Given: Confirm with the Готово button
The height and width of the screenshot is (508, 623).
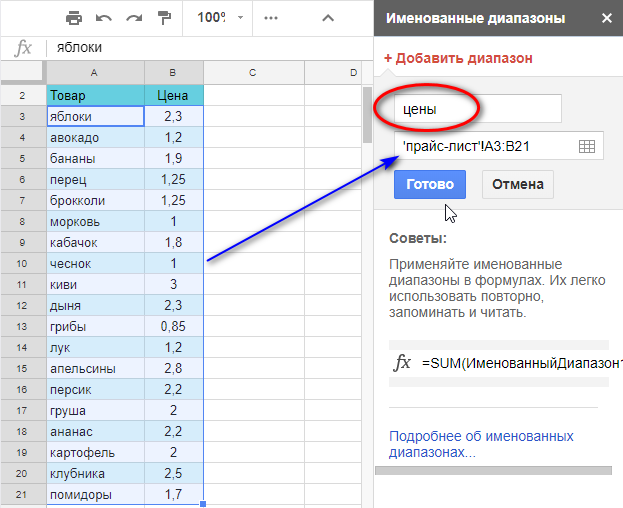Looking at the screenshot, I should coord(430,184).
